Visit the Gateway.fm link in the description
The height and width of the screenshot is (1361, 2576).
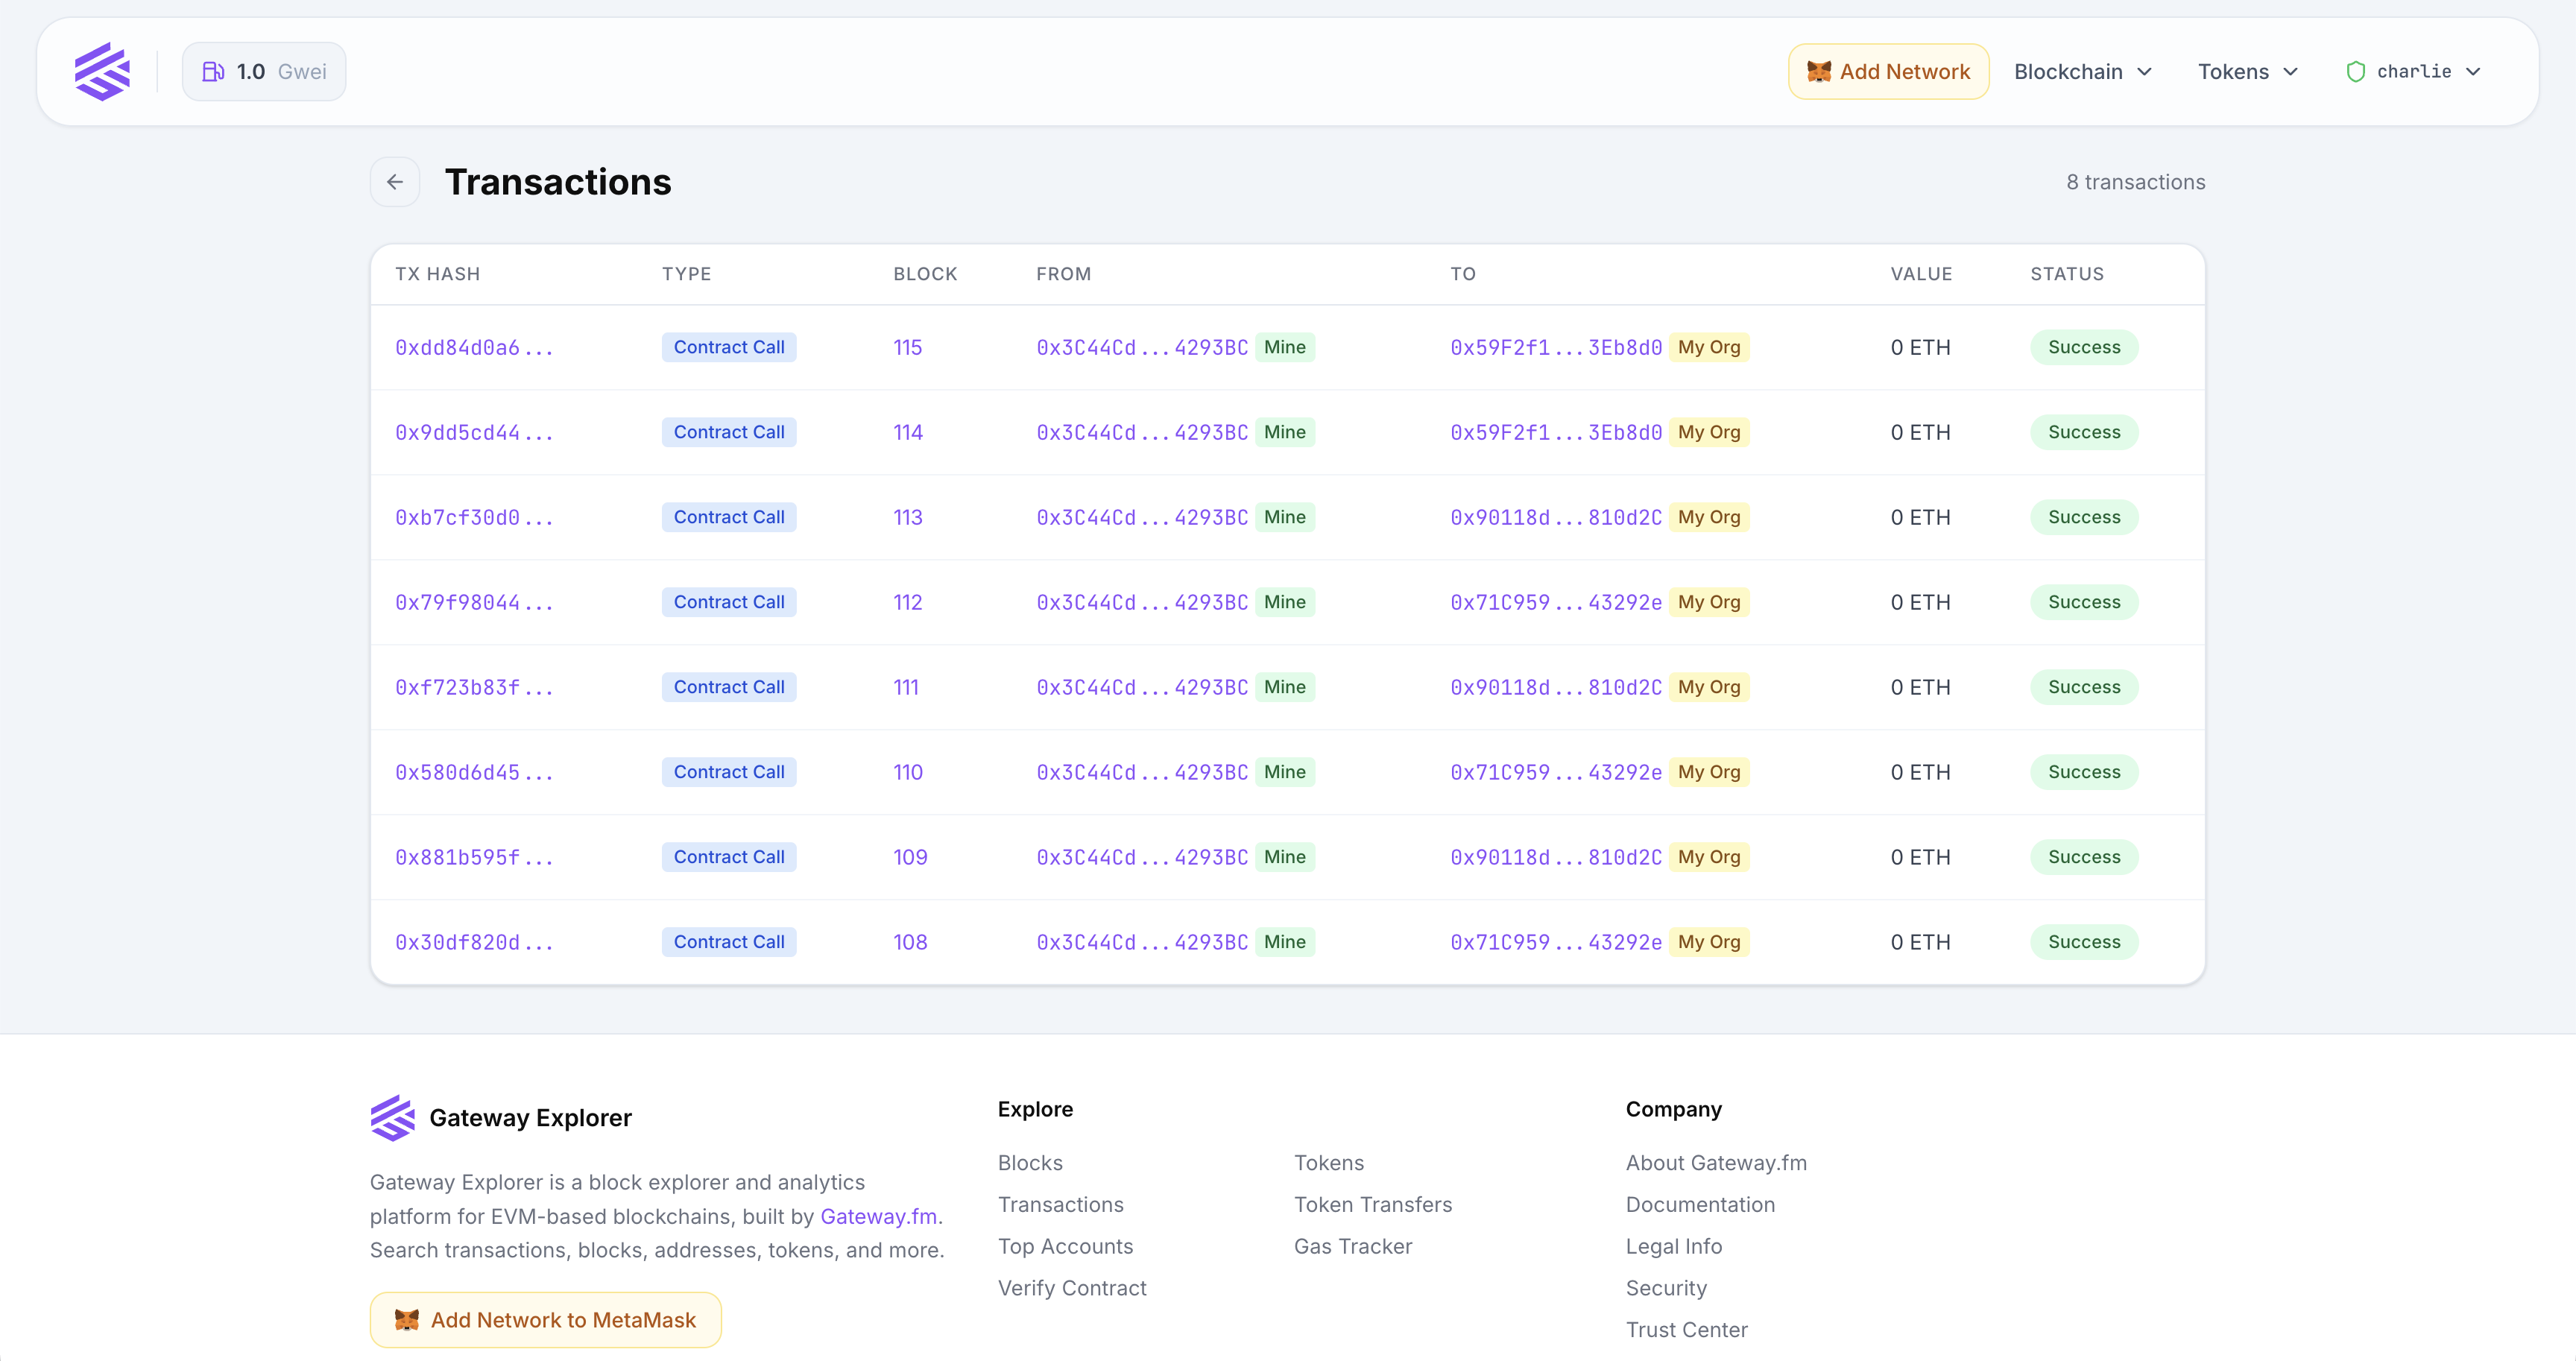click(878, 1216)
